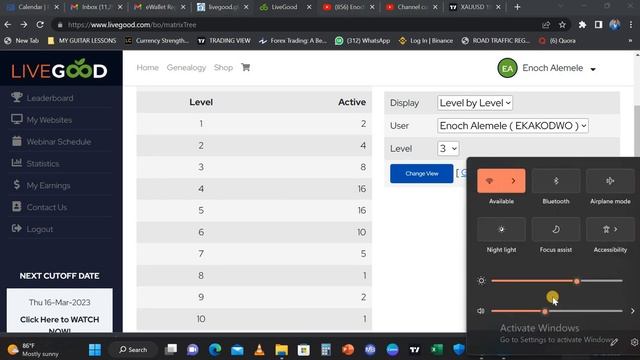Viewport: 640px width, 360px height.
Task: Go back in browser
Action: pos(8,25)
